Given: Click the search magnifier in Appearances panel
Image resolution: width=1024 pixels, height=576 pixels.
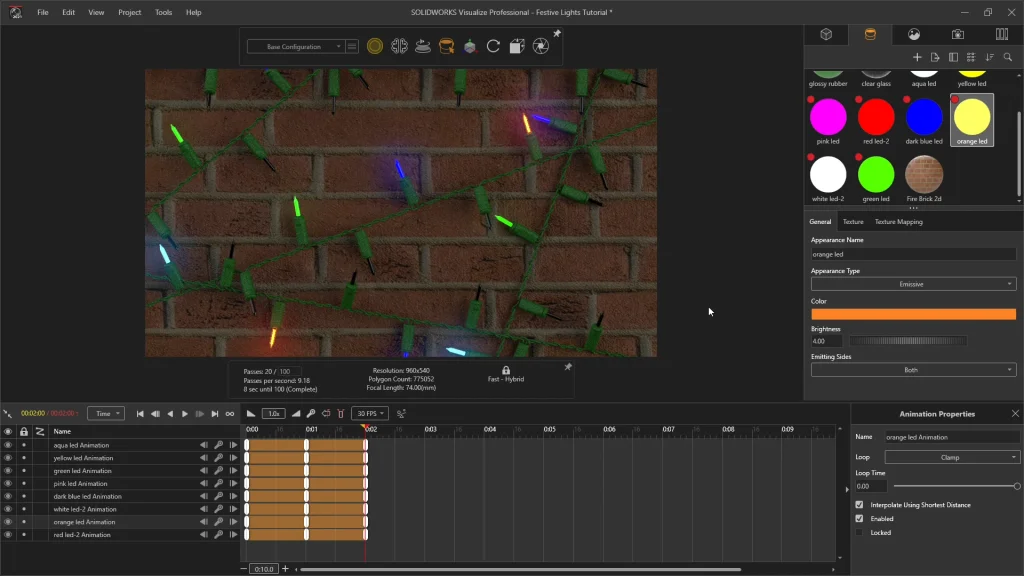Looking at the screenshot, I should coord(1007,57).
